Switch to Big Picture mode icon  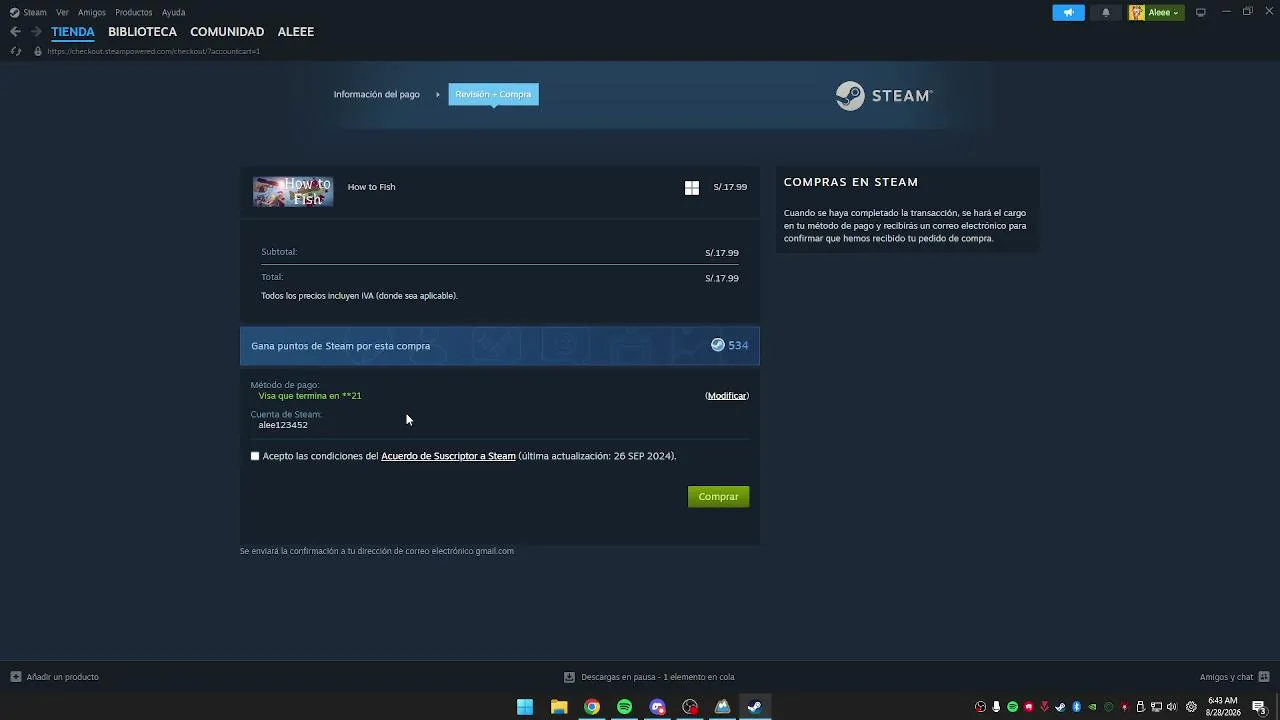[1201, 12]
